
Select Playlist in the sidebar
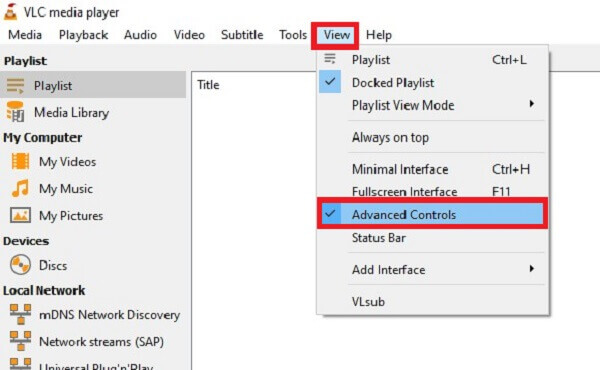tap(93, 85)
